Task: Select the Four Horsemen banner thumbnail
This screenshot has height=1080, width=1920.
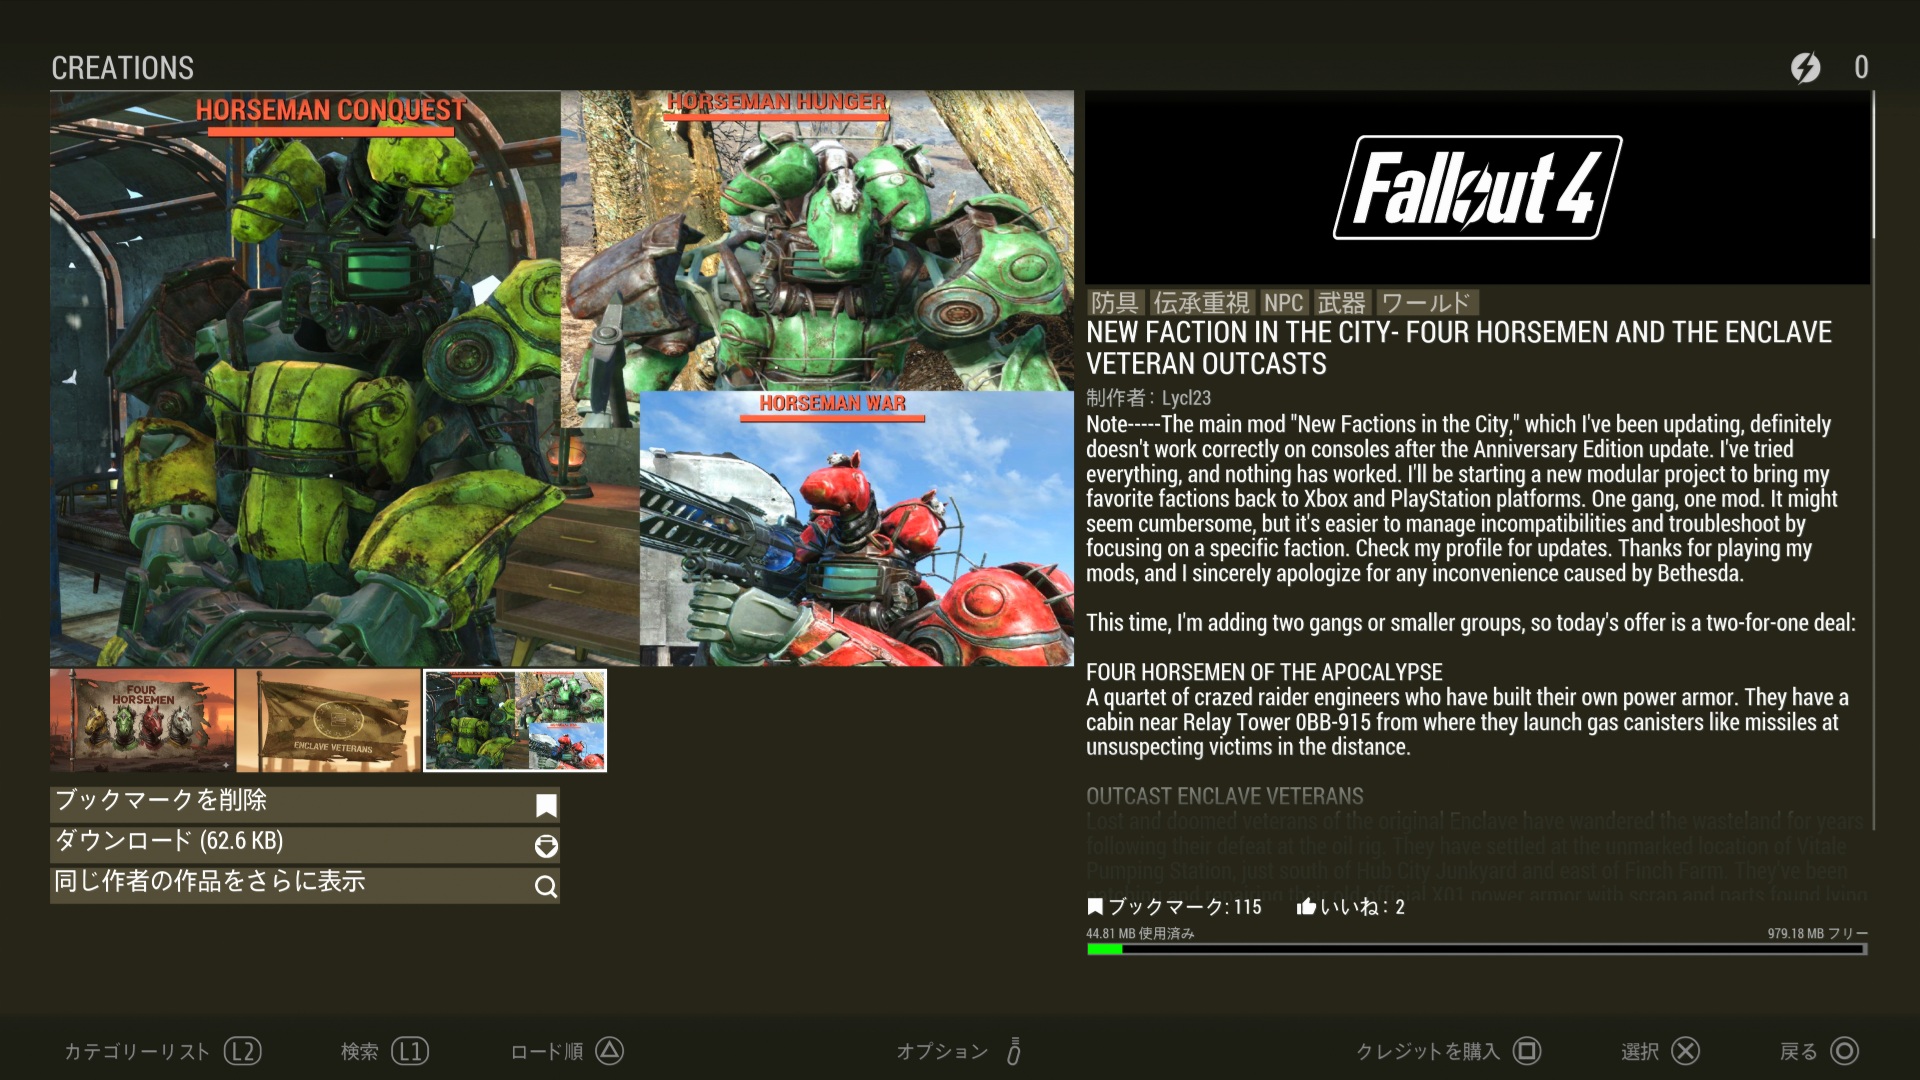Action: [142, 720]
